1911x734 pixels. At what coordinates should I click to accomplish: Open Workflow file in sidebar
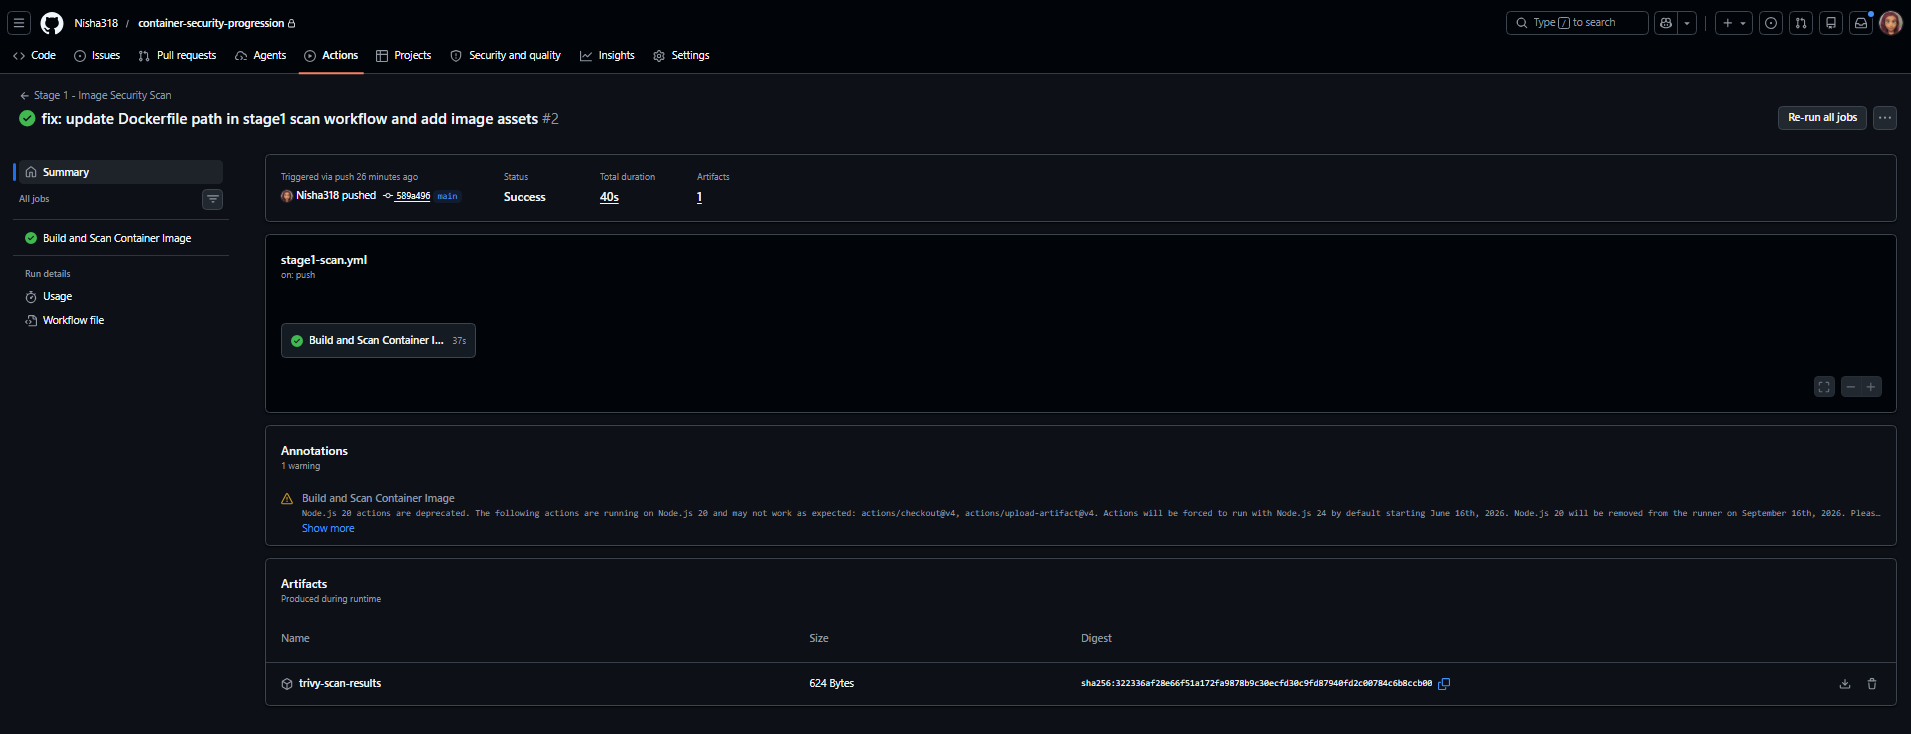point(73,321)
